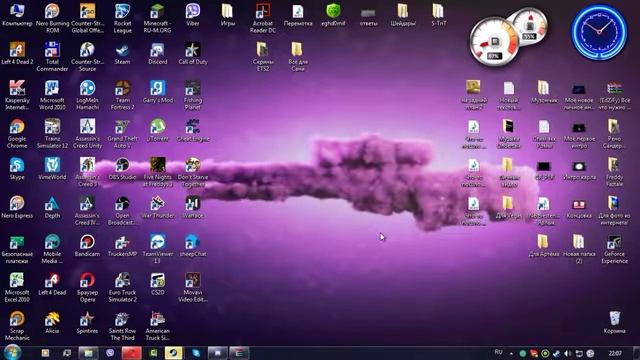This screenshot has width=640, height=360.
Task: Open Garry's Mod desktop icon
Action: pyautogui.click(x=158, y=91)
